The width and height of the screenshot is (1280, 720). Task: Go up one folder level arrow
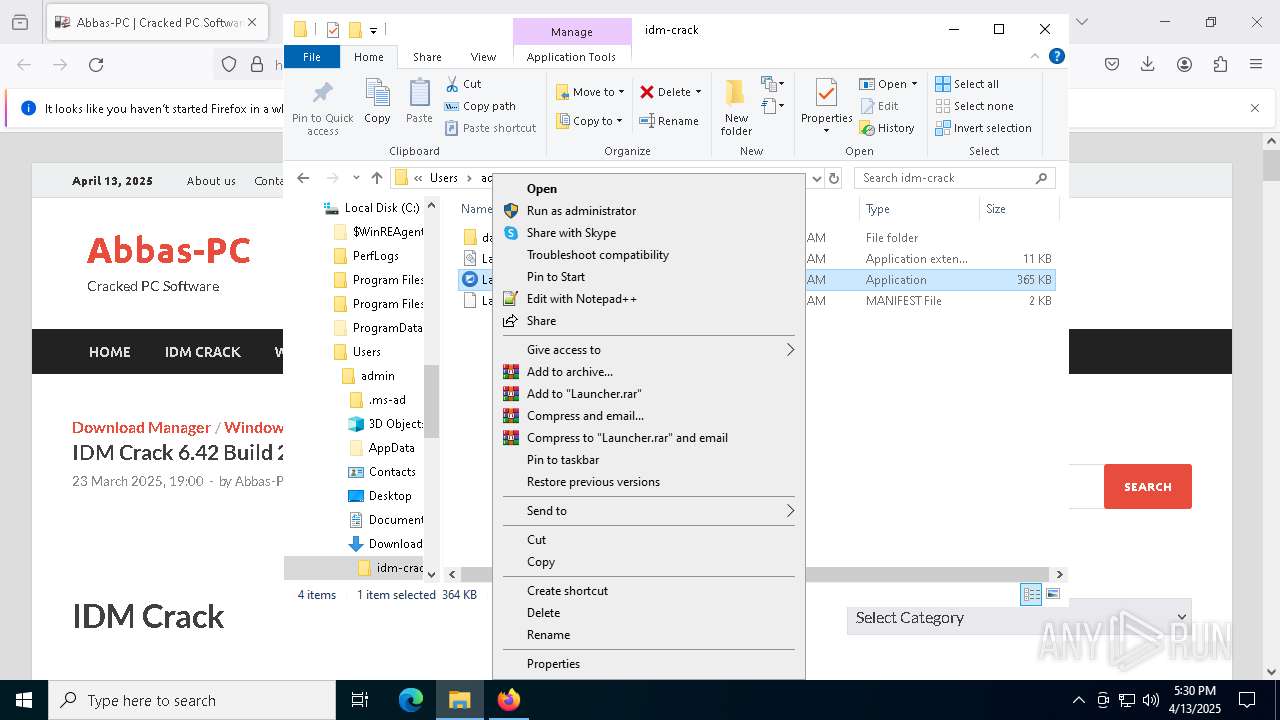(376, 178)
